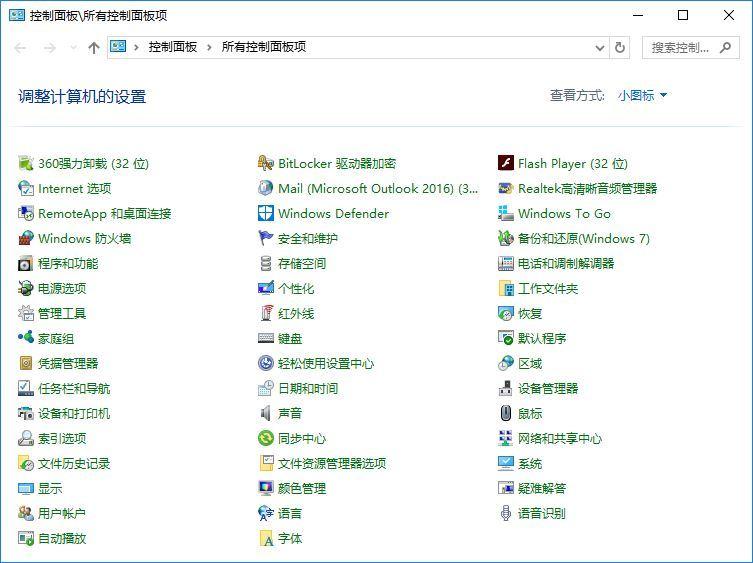Open the 网络和共享中心 link
Viewport: 753px width, 563px height.
(x=560, y=438)
